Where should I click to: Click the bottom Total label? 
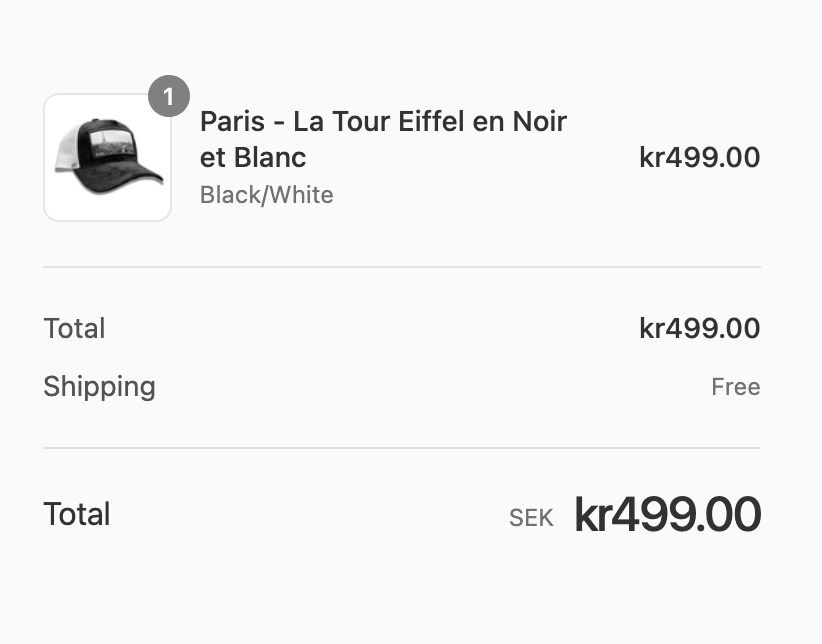pyautogui.click(x=77, y=514)
